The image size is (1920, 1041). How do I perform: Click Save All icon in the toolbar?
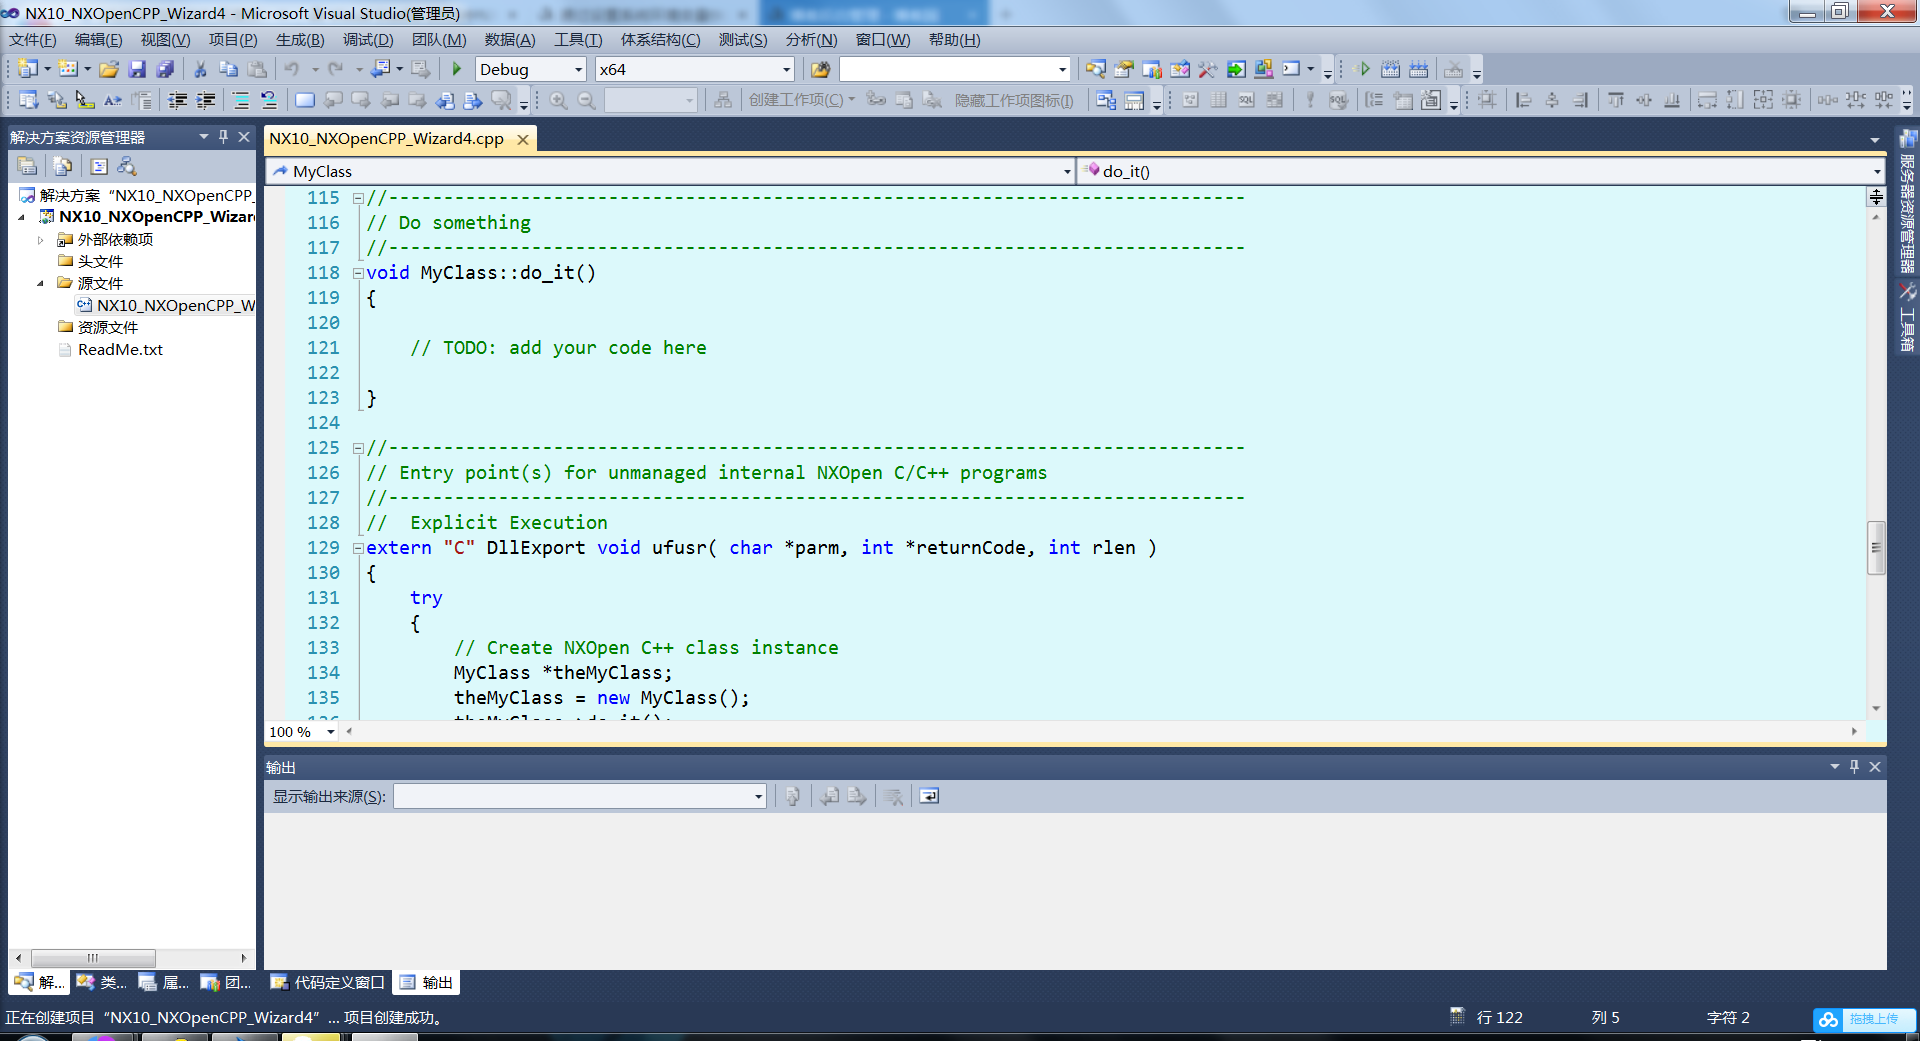166,69
